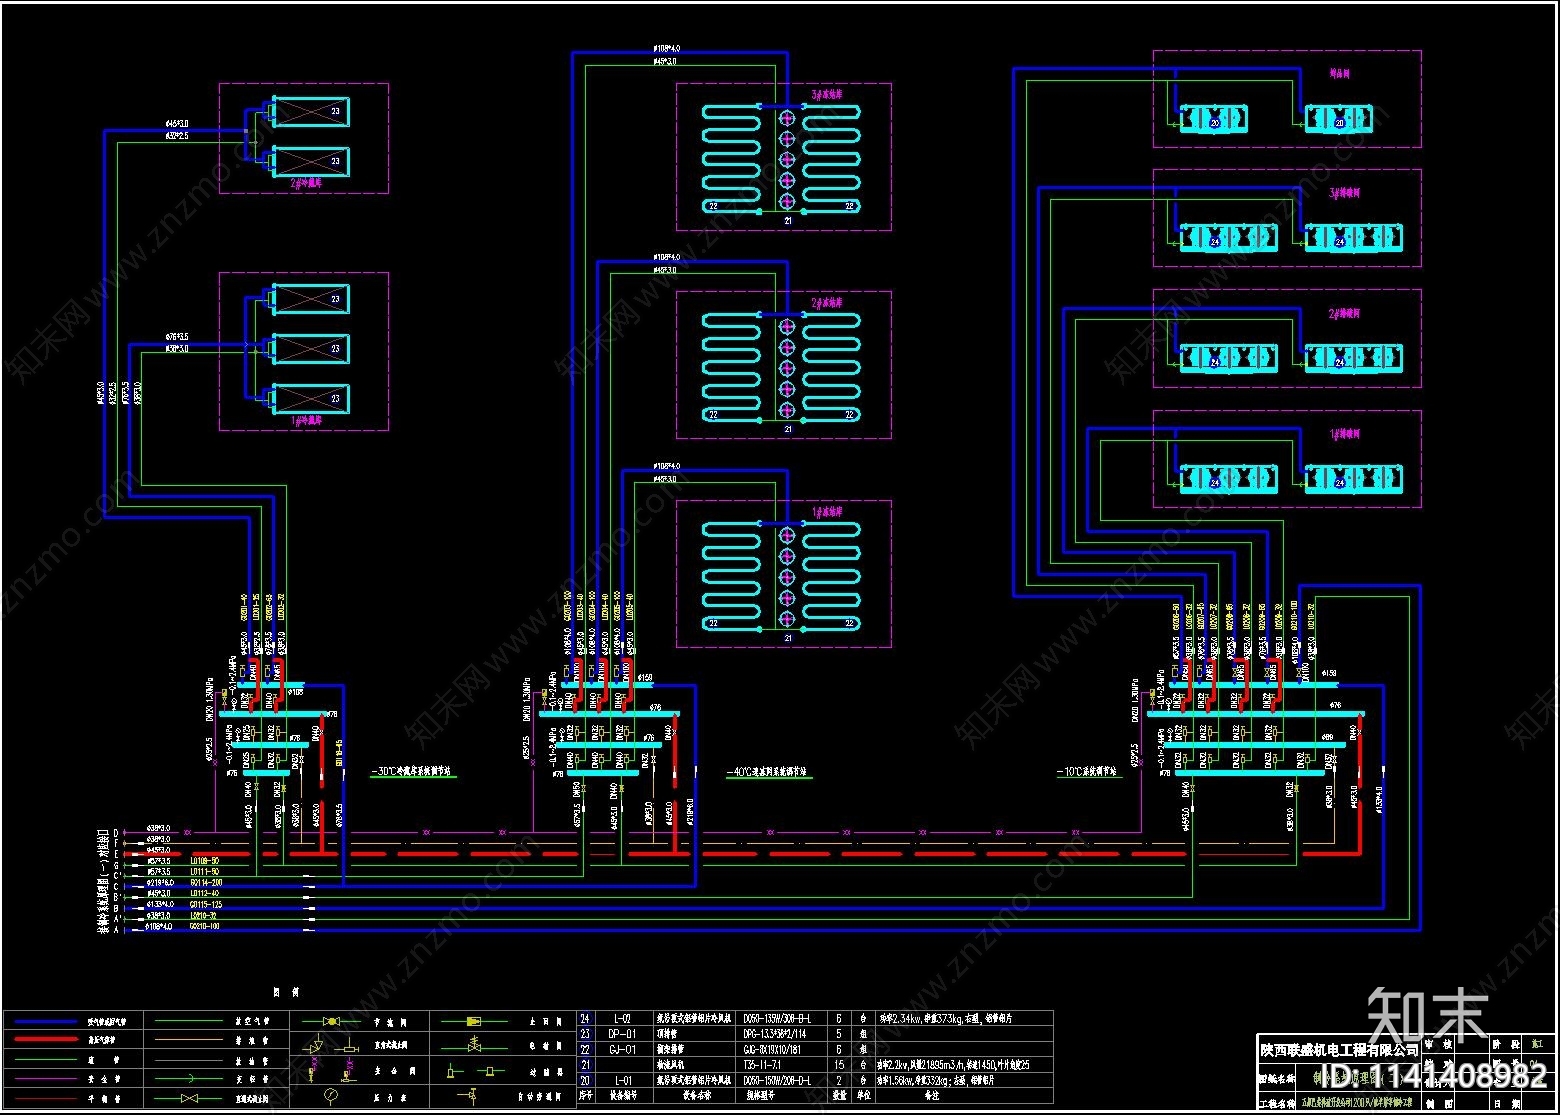Click the "1#排酸间" room label

click(x=1345, y=434)
